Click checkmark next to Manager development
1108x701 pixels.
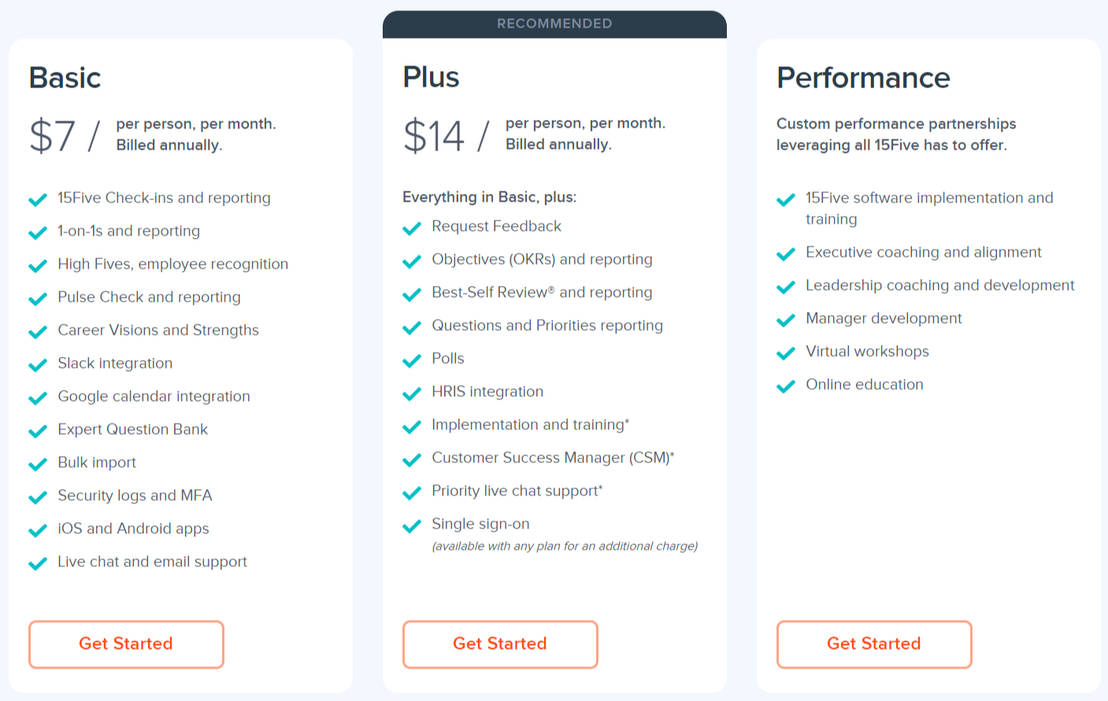point(786,320)
